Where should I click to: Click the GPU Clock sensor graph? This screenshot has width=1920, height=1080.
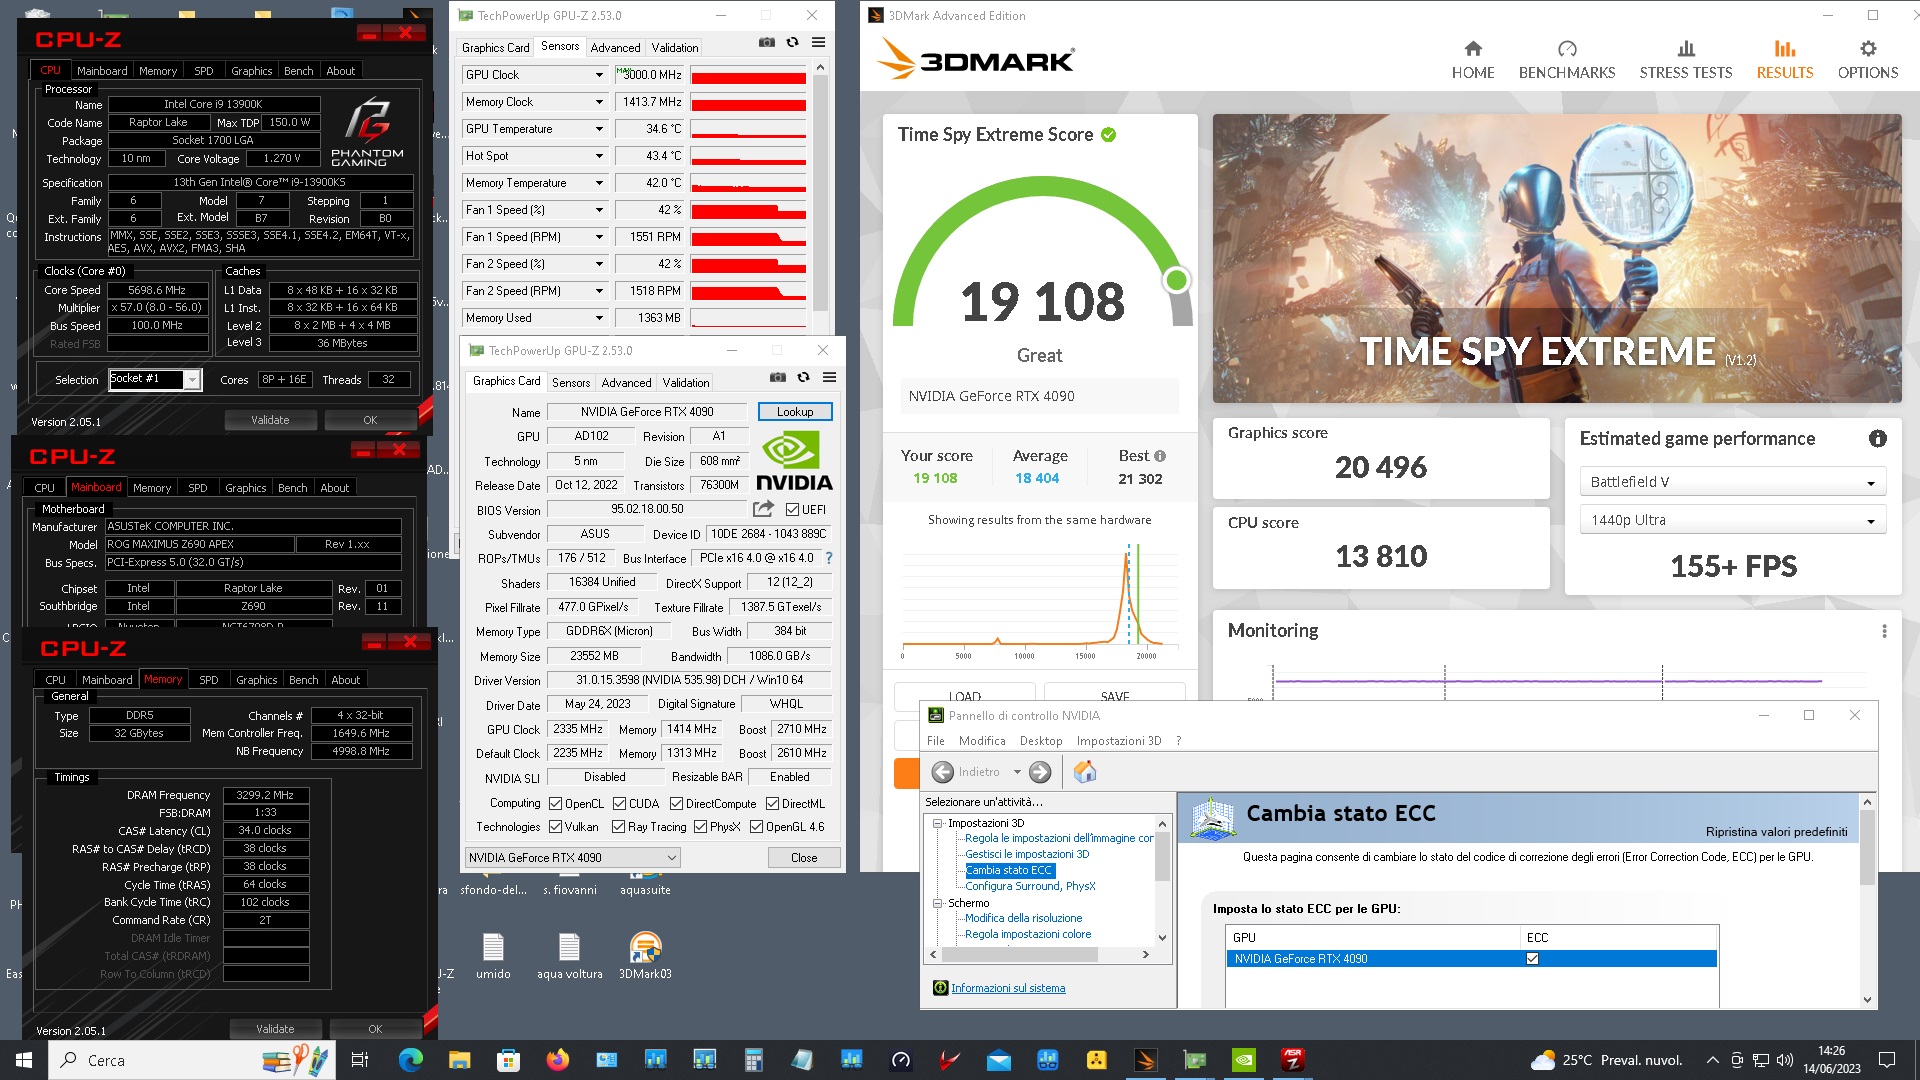[x=748, y=75]
